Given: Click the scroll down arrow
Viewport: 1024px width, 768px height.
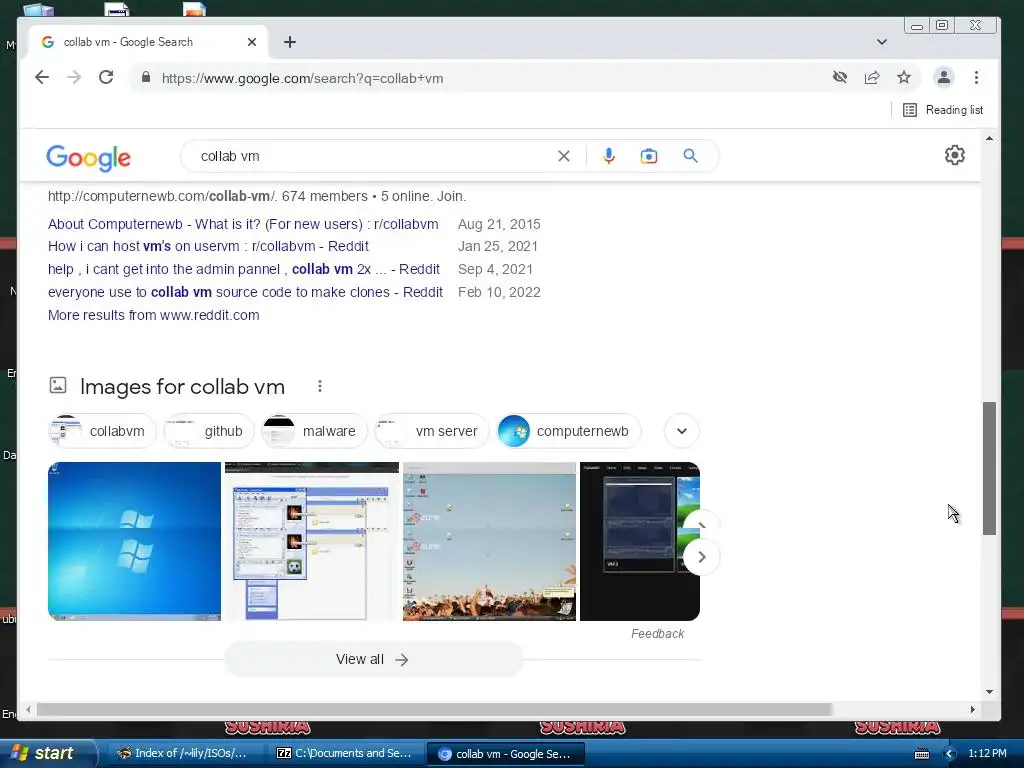Looking at the screenshot, I should (989, 692).
